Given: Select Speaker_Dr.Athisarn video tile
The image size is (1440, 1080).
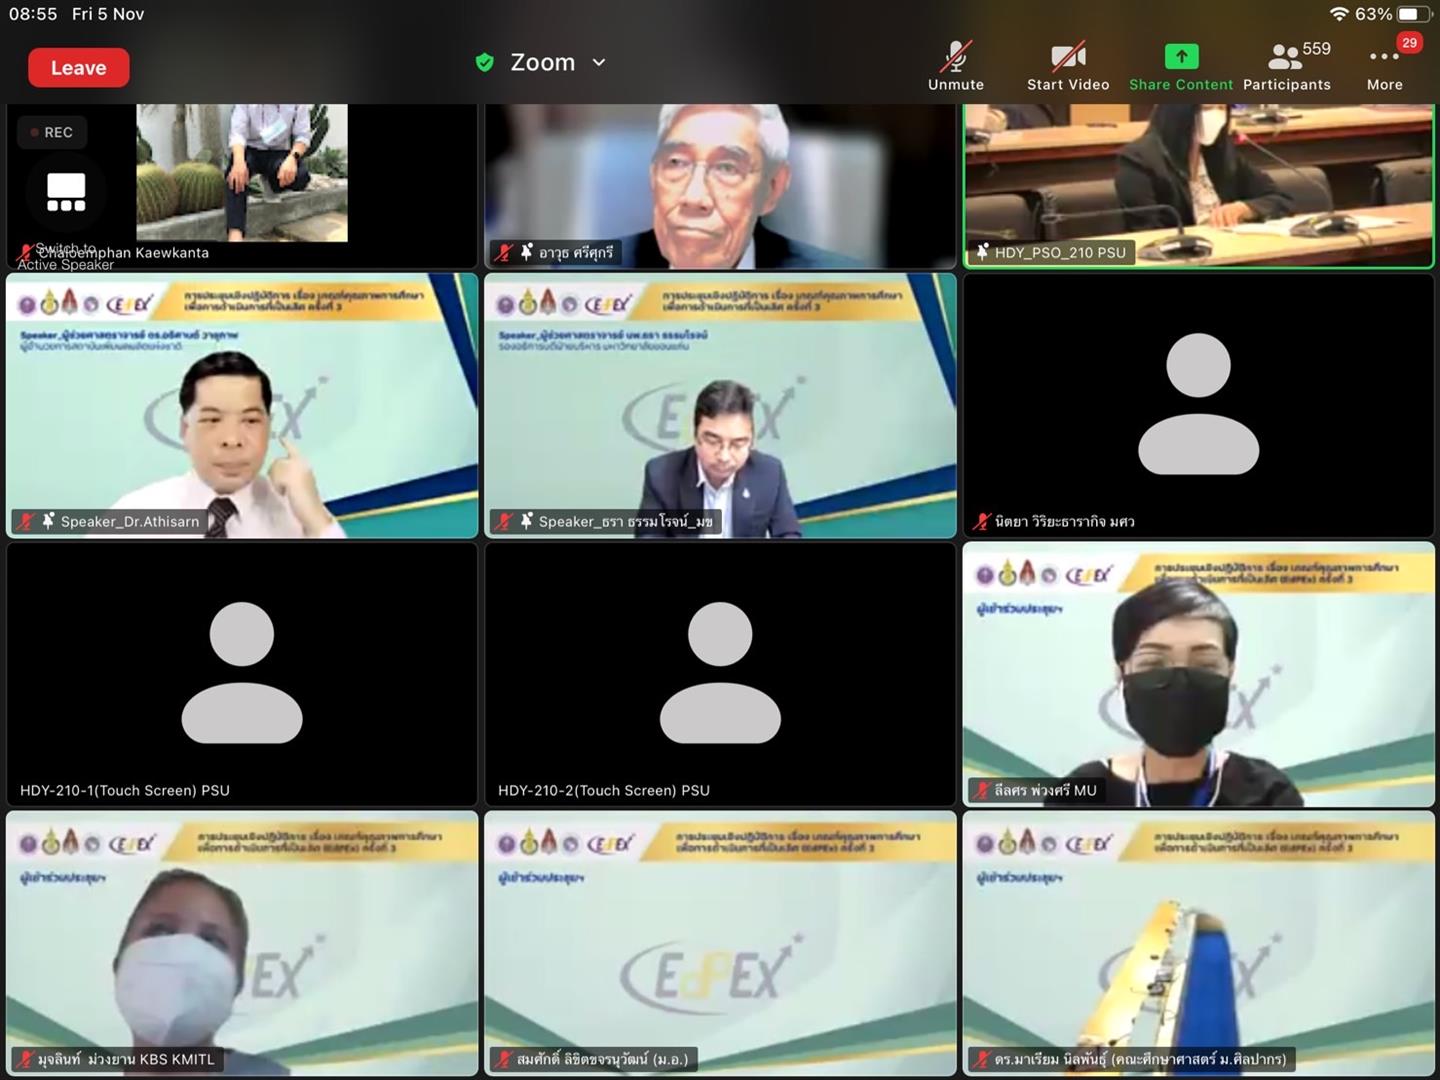Looking at the screenshot, I should click(x=242, y=406).
